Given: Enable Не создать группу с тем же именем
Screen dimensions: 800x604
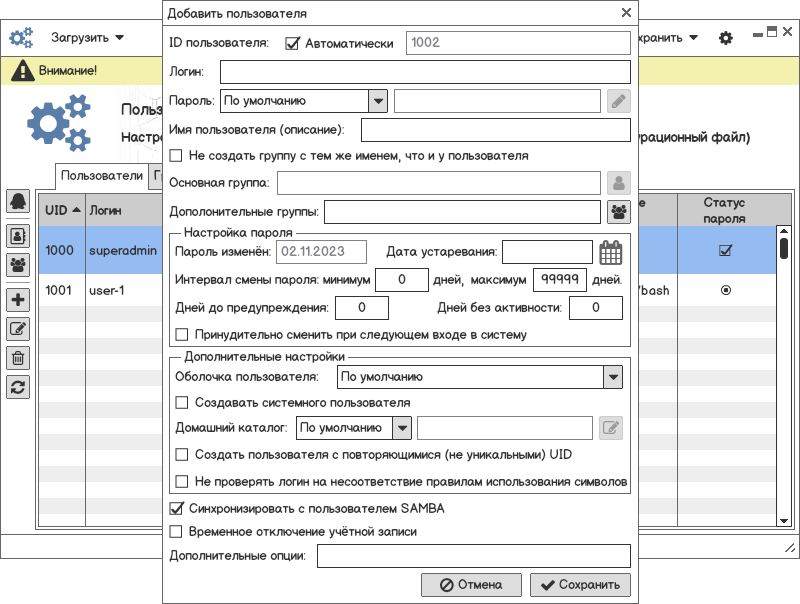Looking at the screenshot, I should (176, 156).
